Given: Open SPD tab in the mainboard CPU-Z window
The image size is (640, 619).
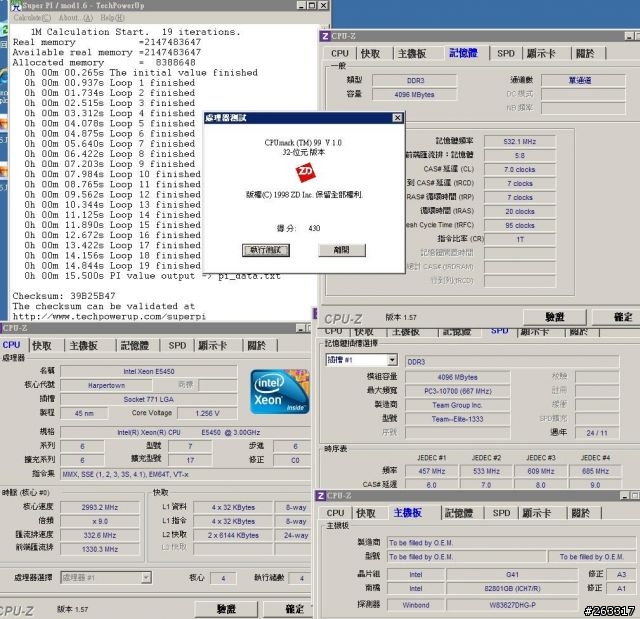Looking at the screenshot, I should pos(501,513).
